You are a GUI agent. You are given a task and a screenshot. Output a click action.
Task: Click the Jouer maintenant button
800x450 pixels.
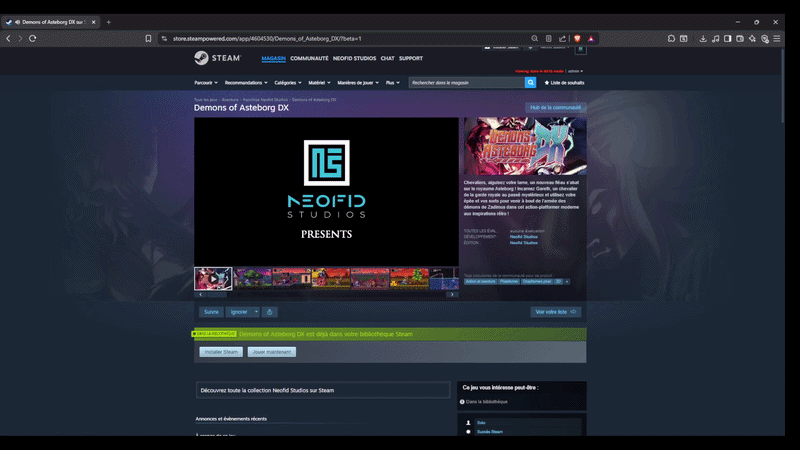tap(271, 352)
